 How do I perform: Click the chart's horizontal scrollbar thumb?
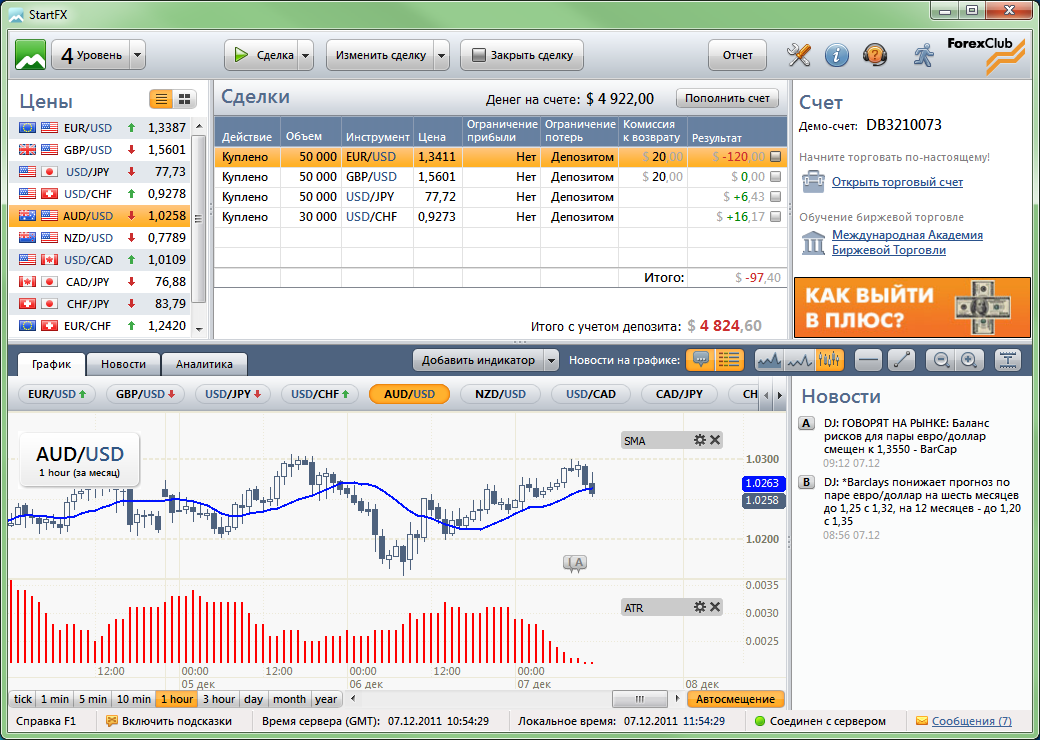pyautogui.click(x=639, y=699)
